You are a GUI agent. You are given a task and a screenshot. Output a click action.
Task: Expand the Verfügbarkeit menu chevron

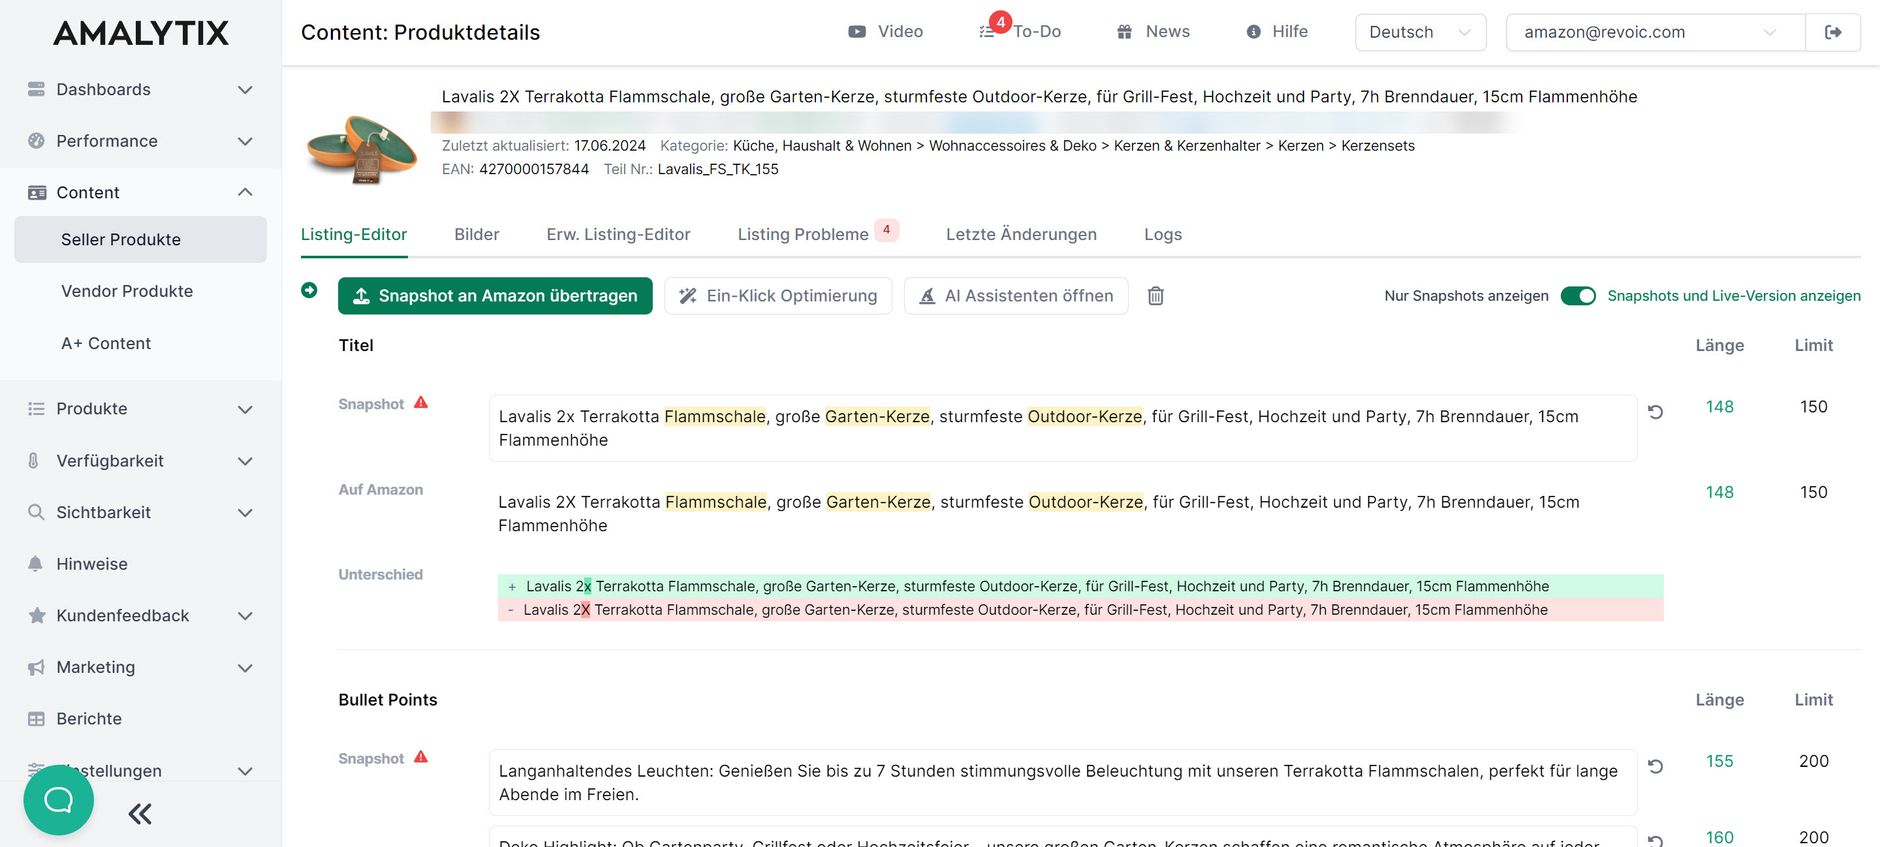[x=245, y=461]
